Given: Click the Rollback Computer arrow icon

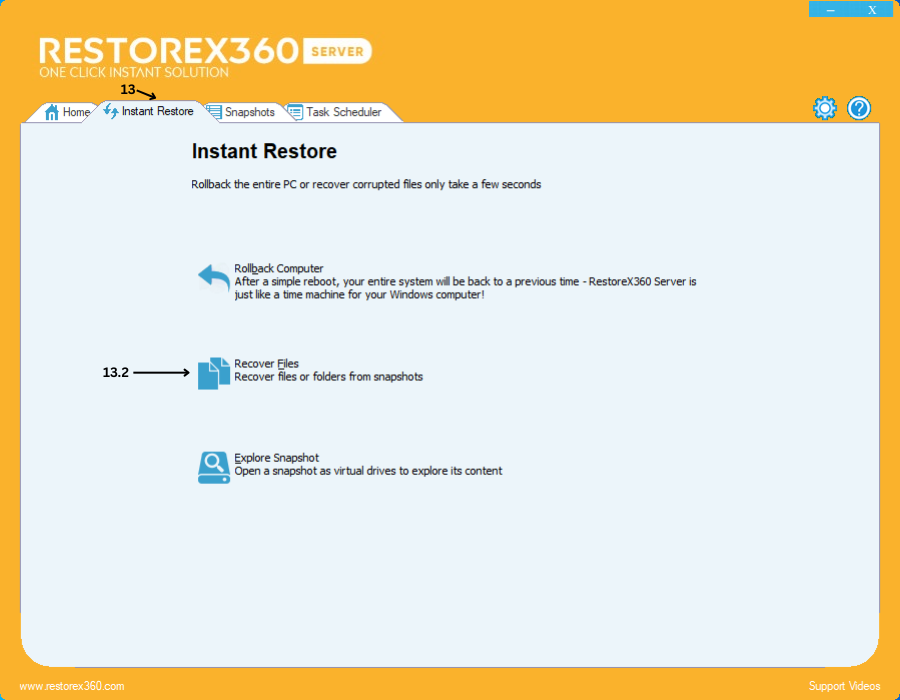Looking at the screenshot, I should 214,278.
